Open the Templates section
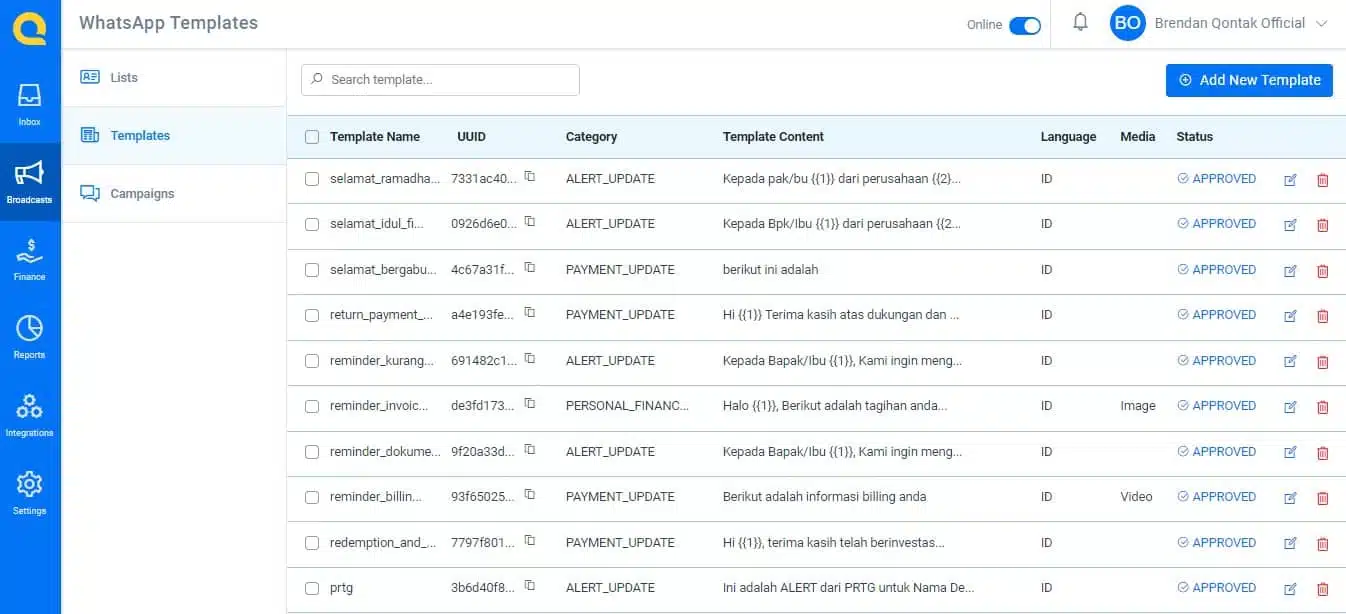The height and width of the screenshot is (614, 1346). pos(174,135)
